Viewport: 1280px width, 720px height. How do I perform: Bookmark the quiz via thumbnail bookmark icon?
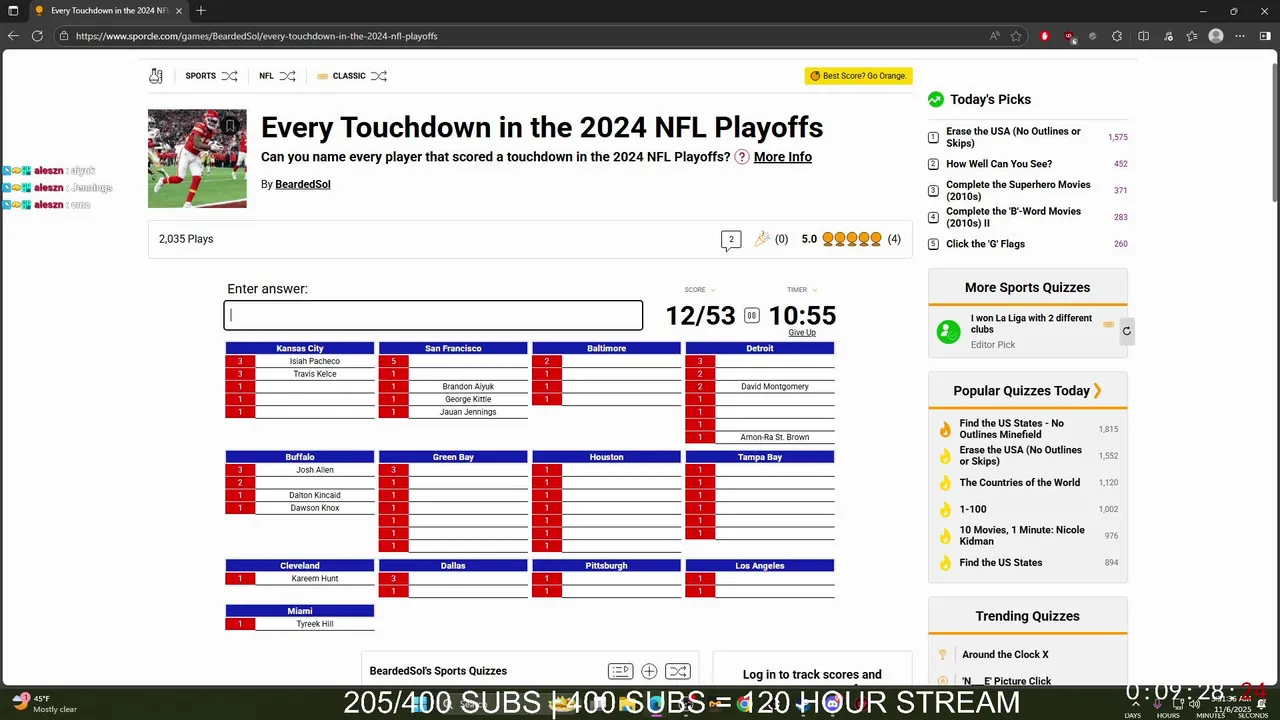coord(230,126)
